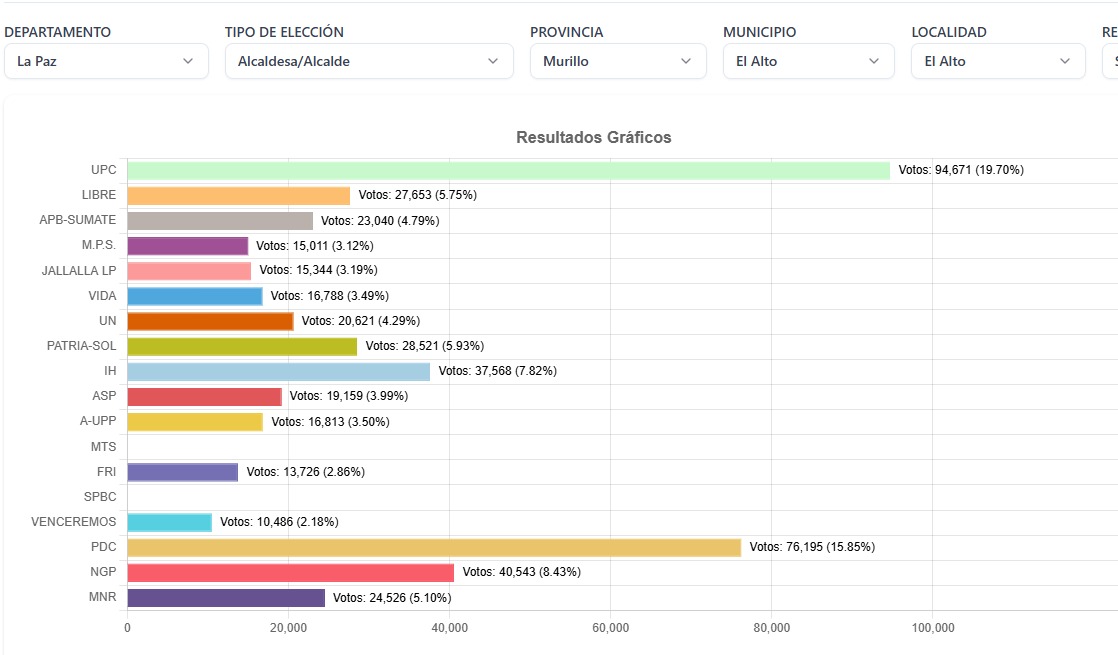Image resolution: width=1118 pixels, height=655 pixels.
Task: Click the green UPC bar
Action: 508,170
